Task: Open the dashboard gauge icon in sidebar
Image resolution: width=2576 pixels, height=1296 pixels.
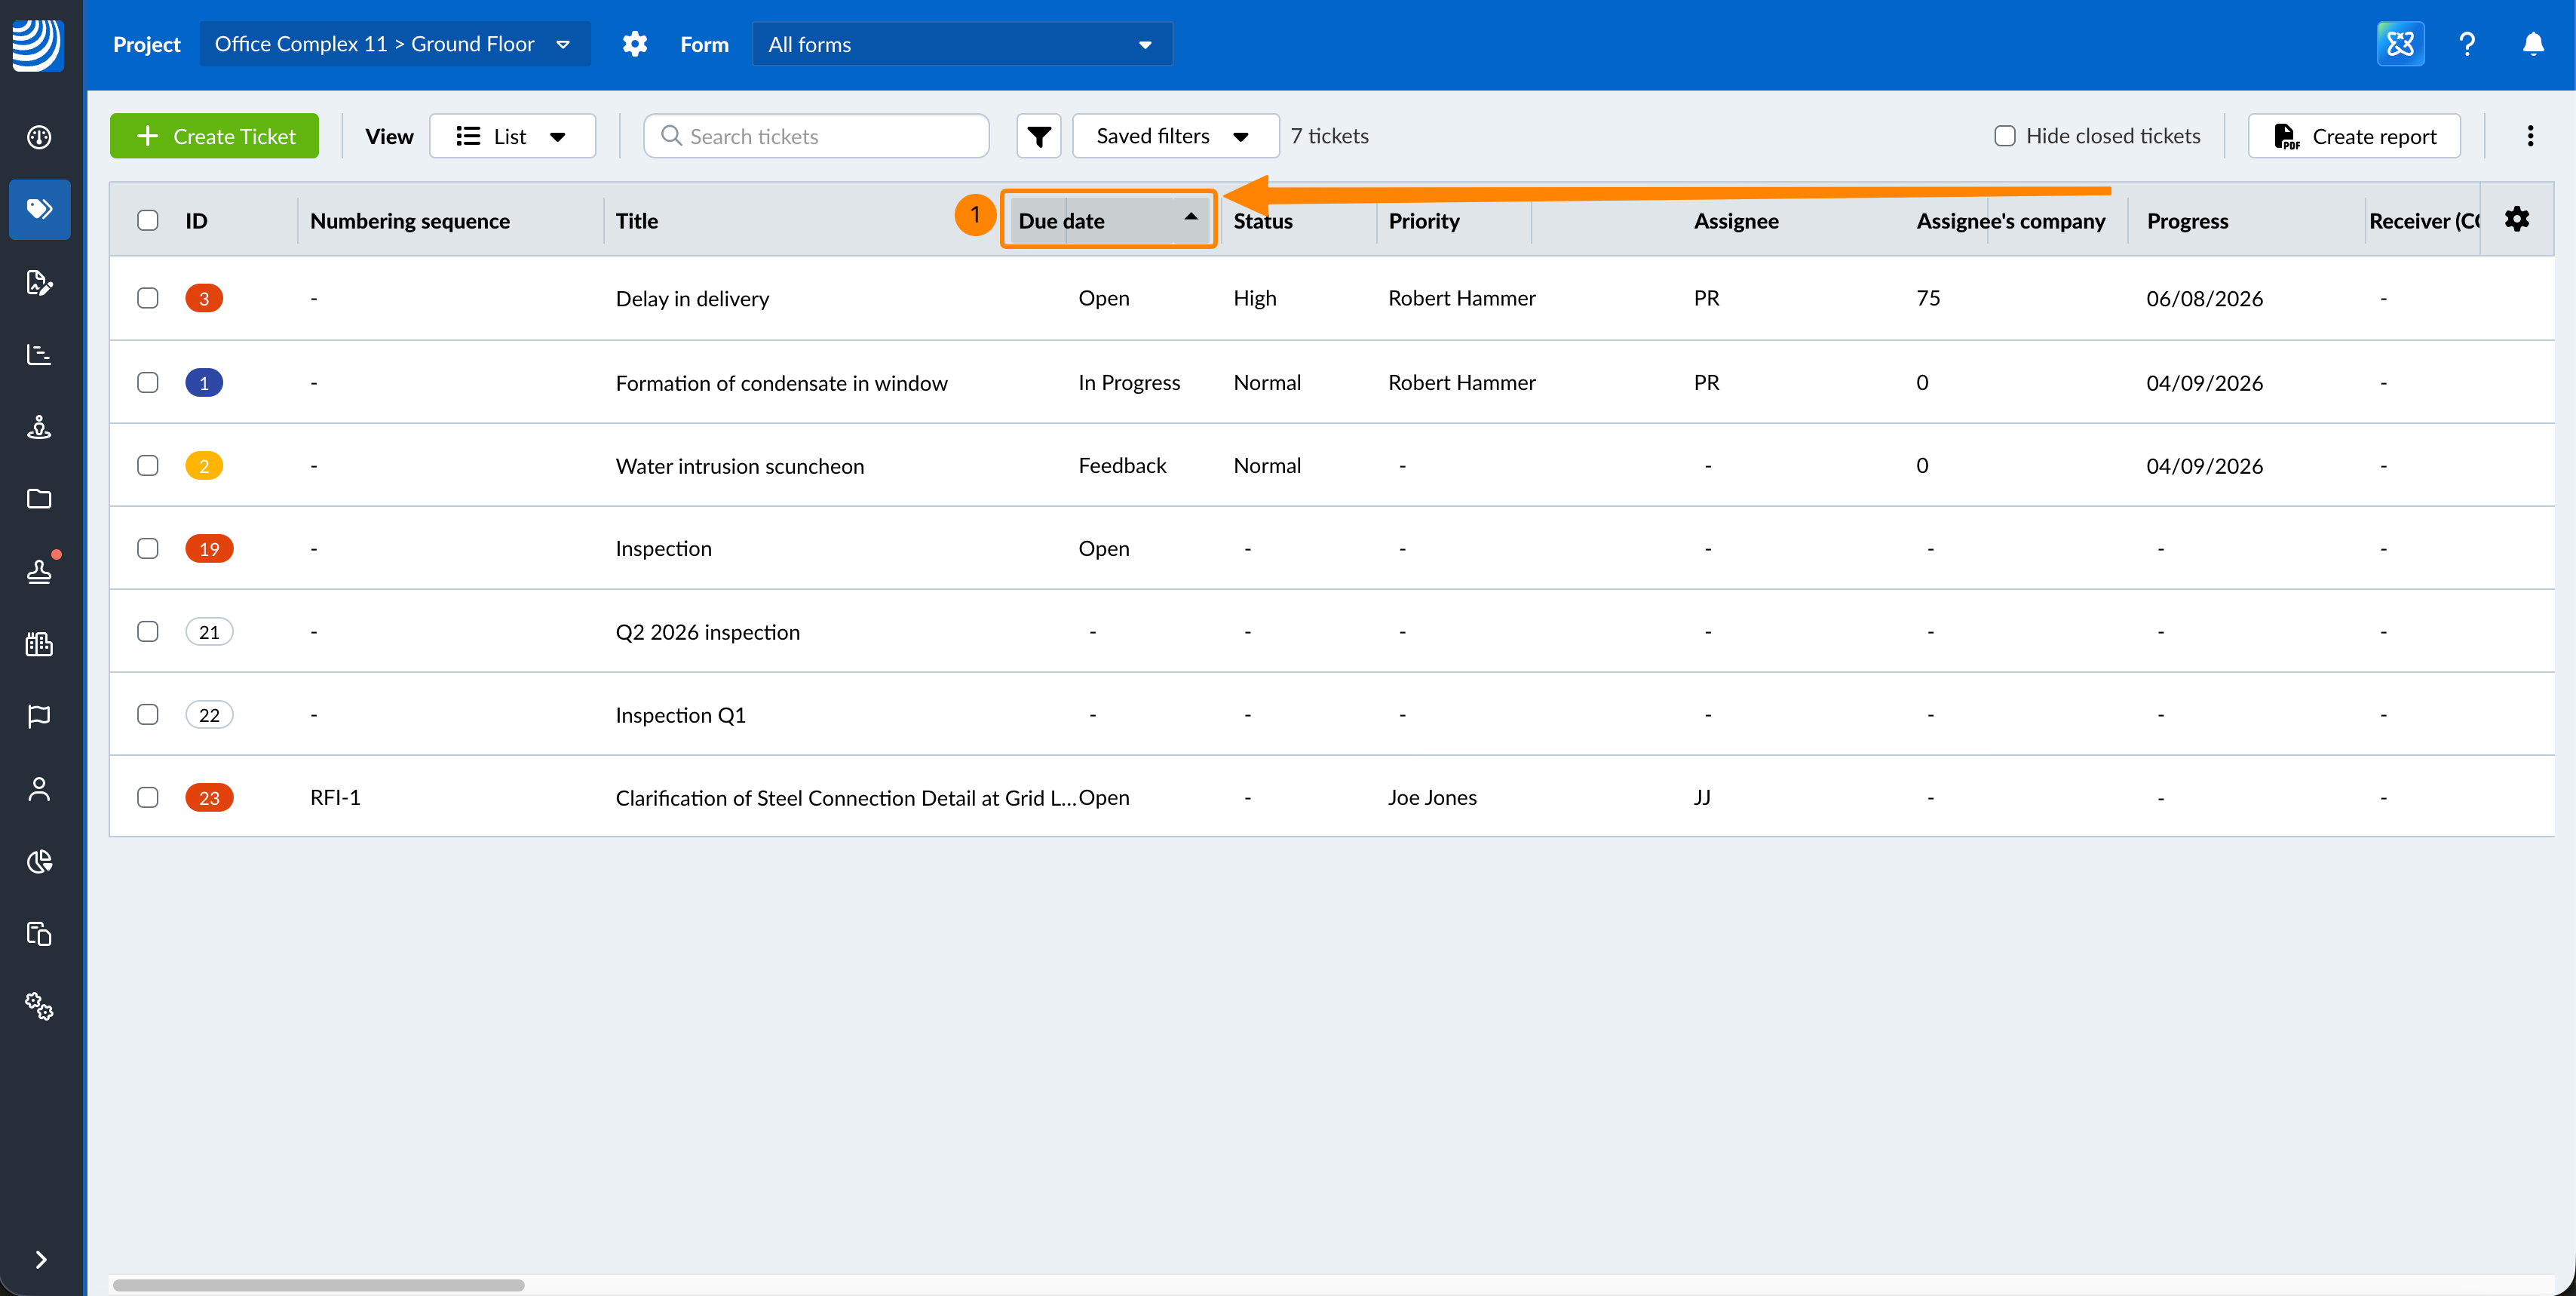Action: click(x=39, y=137)
